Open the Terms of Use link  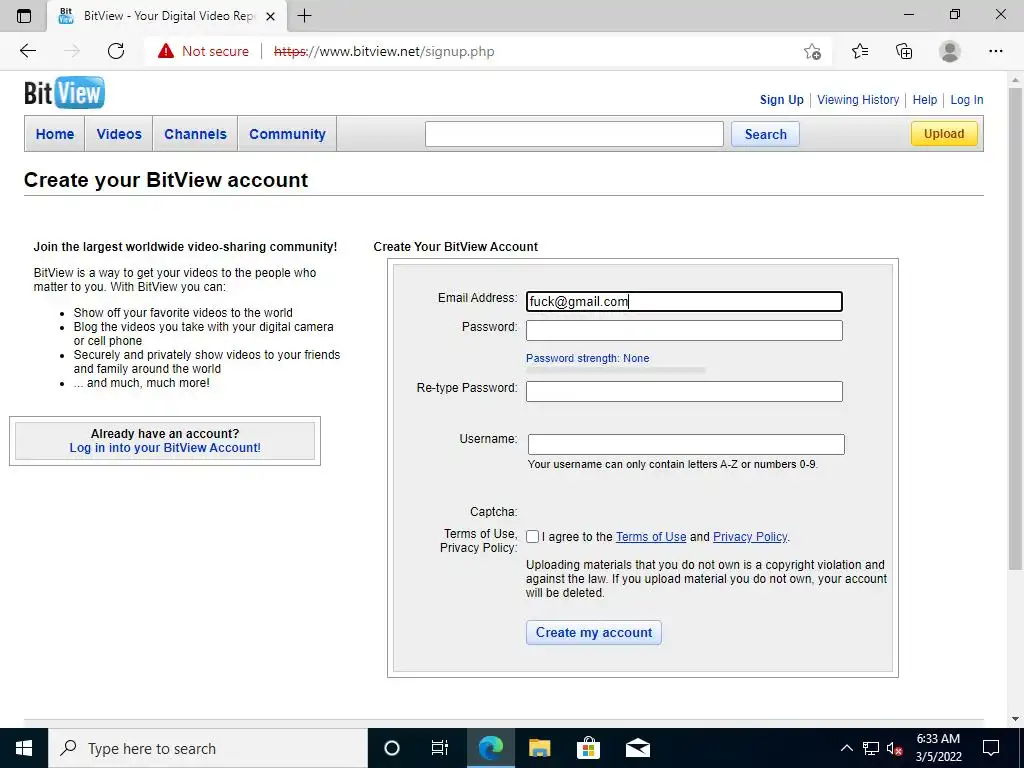(651, 537)
